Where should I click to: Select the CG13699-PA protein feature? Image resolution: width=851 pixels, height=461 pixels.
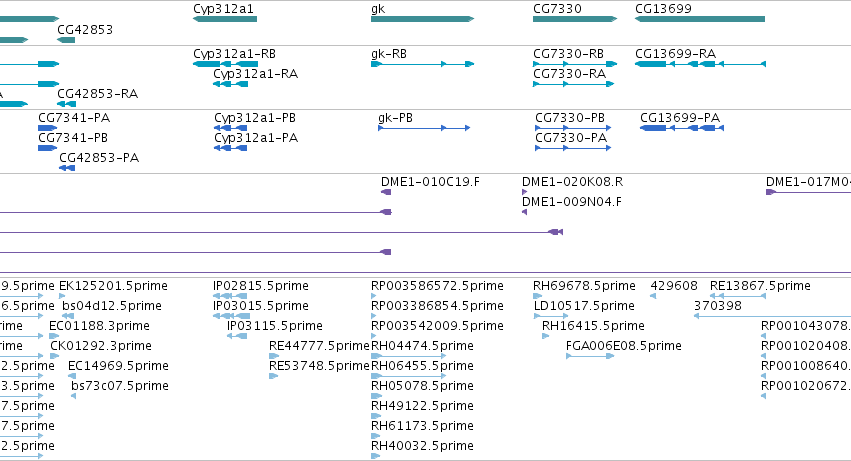tap(682, 128)
